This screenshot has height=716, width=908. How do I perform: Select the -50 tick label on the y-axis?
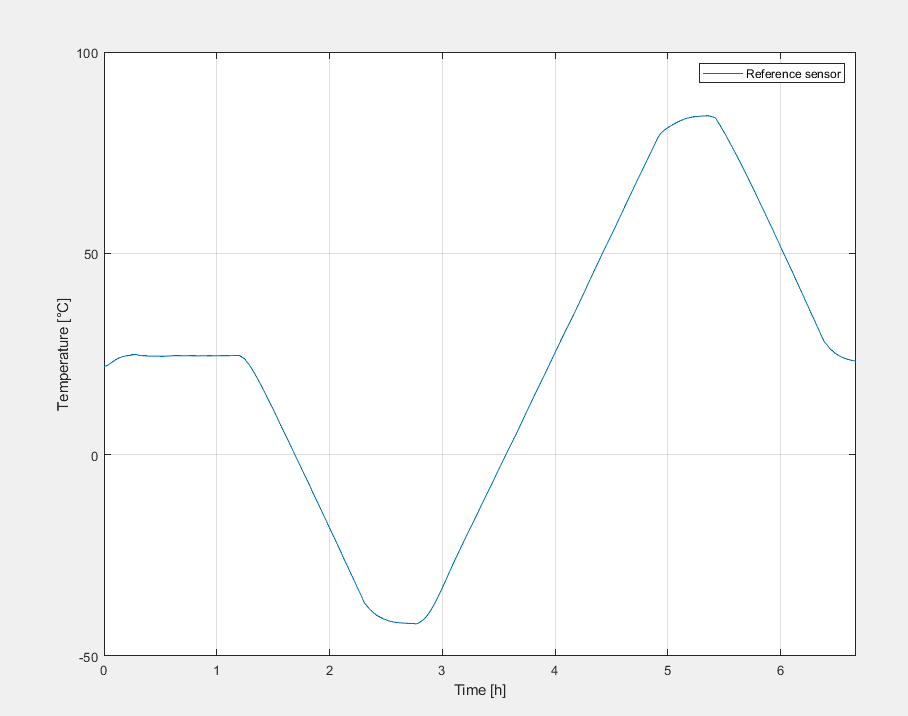pyautogui.click(x=89, y=658)
